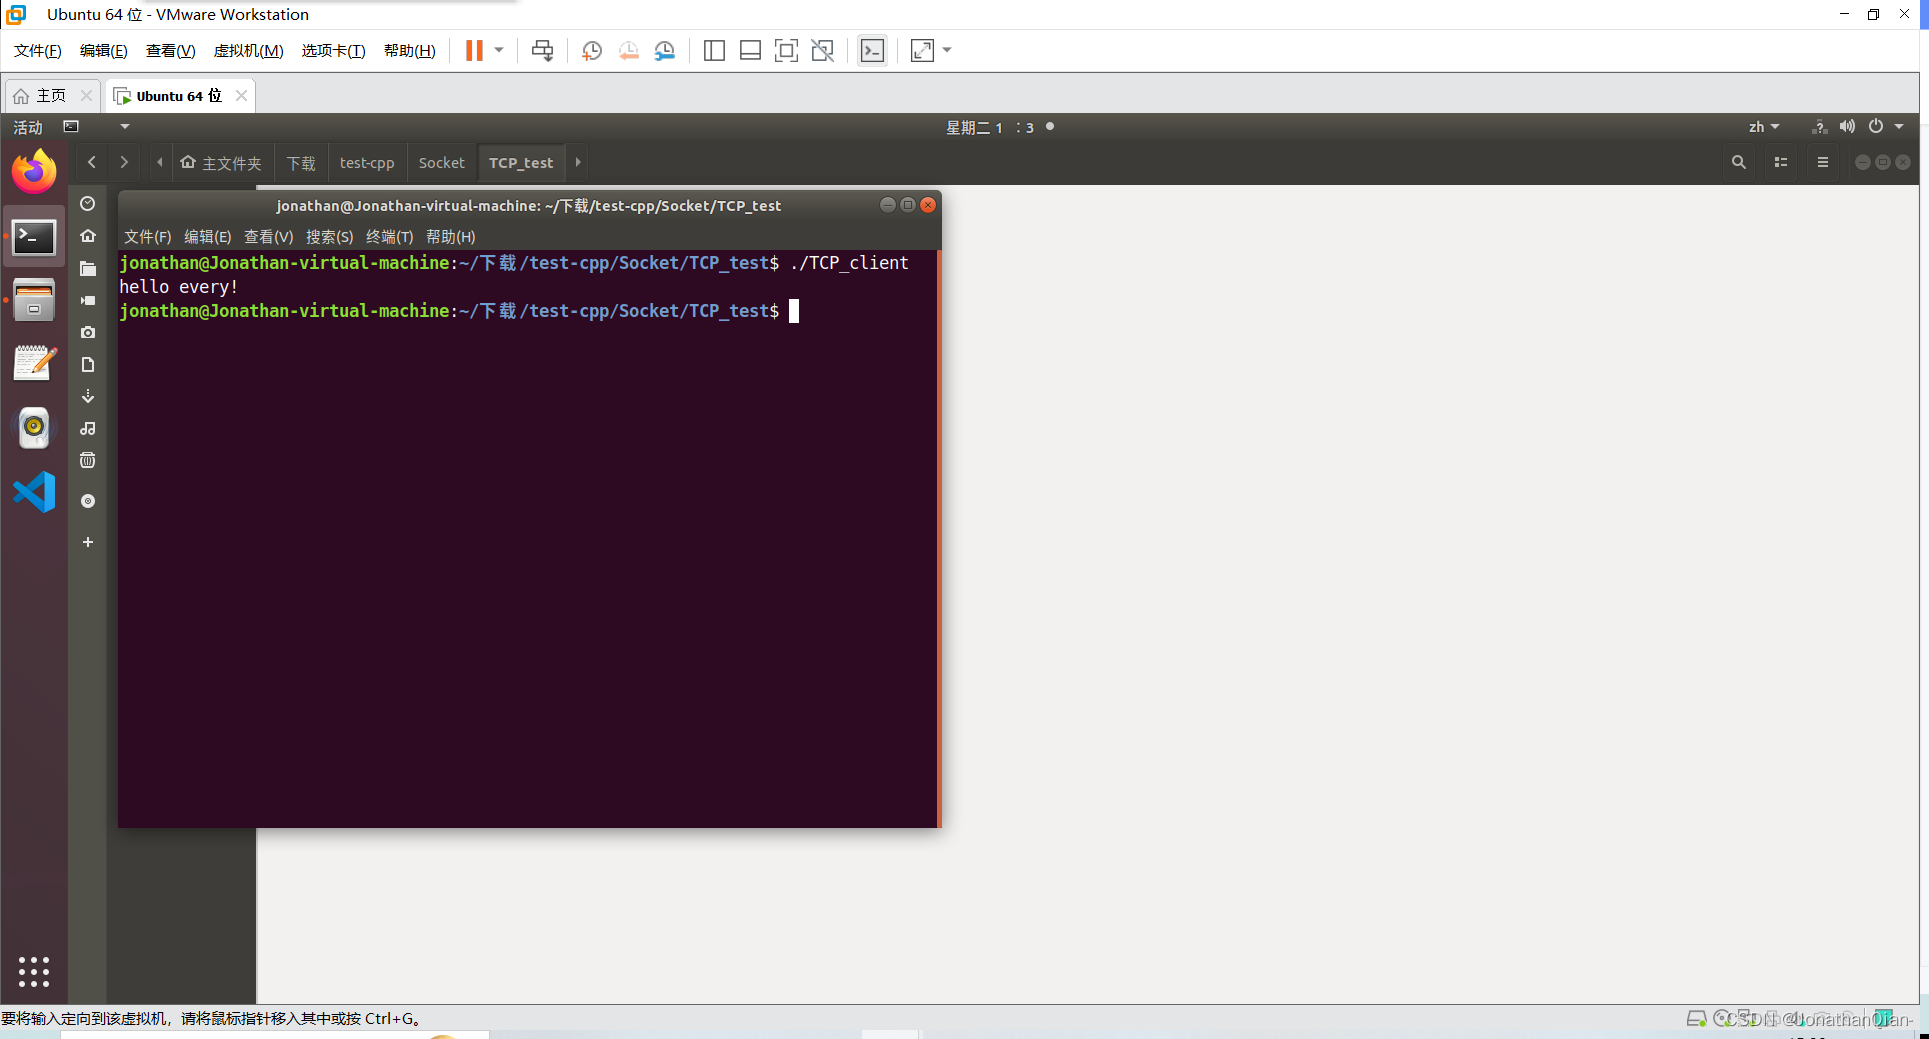
Task: Click the revert to snapshot icon
Action: 628,51
